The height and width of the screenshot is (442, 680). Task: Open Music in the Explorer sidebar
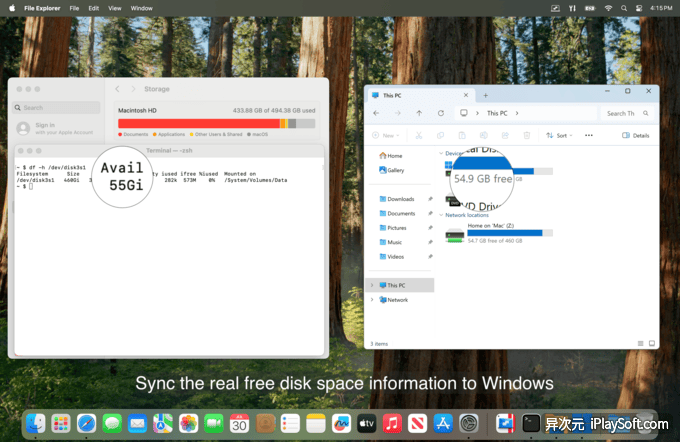pos(391,242)
